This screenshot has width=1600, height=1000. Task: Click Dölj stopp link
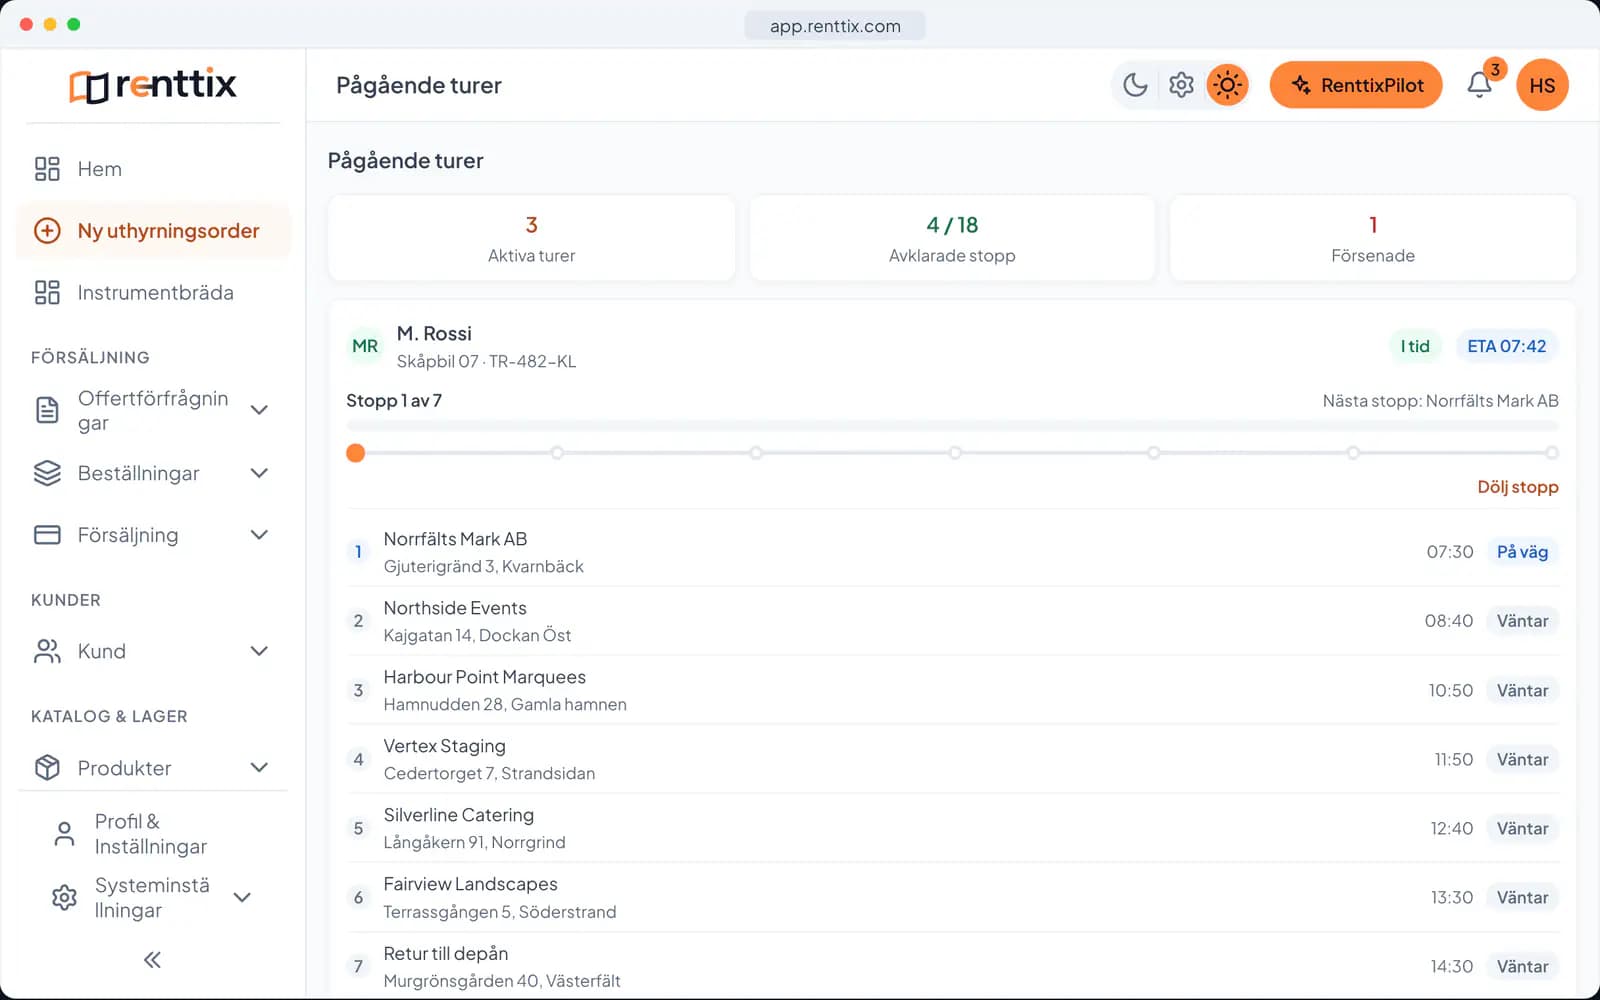pos(1517,487)
